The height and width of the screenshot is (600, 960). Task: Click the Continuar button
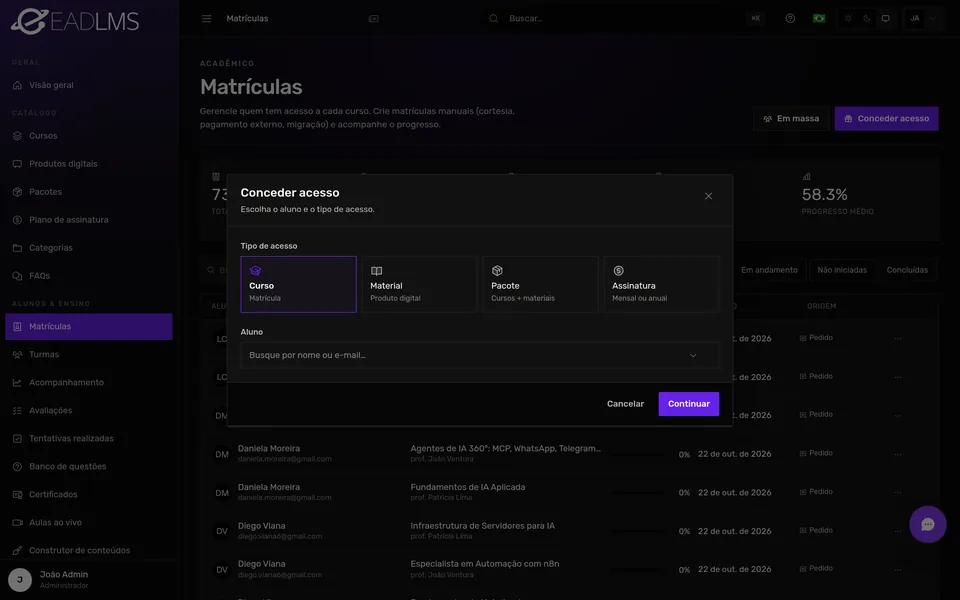tap(689, 404)
